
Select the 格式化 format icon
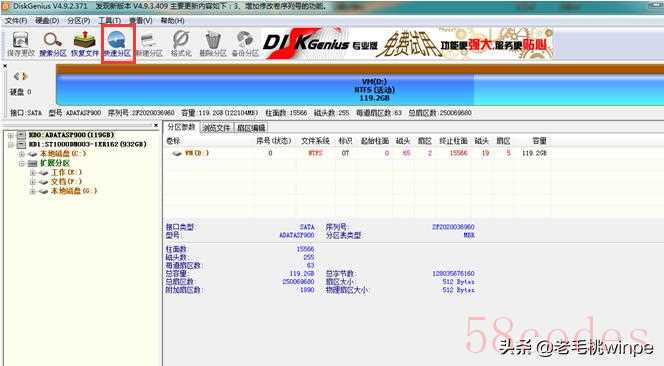click(x=181, y=44)
